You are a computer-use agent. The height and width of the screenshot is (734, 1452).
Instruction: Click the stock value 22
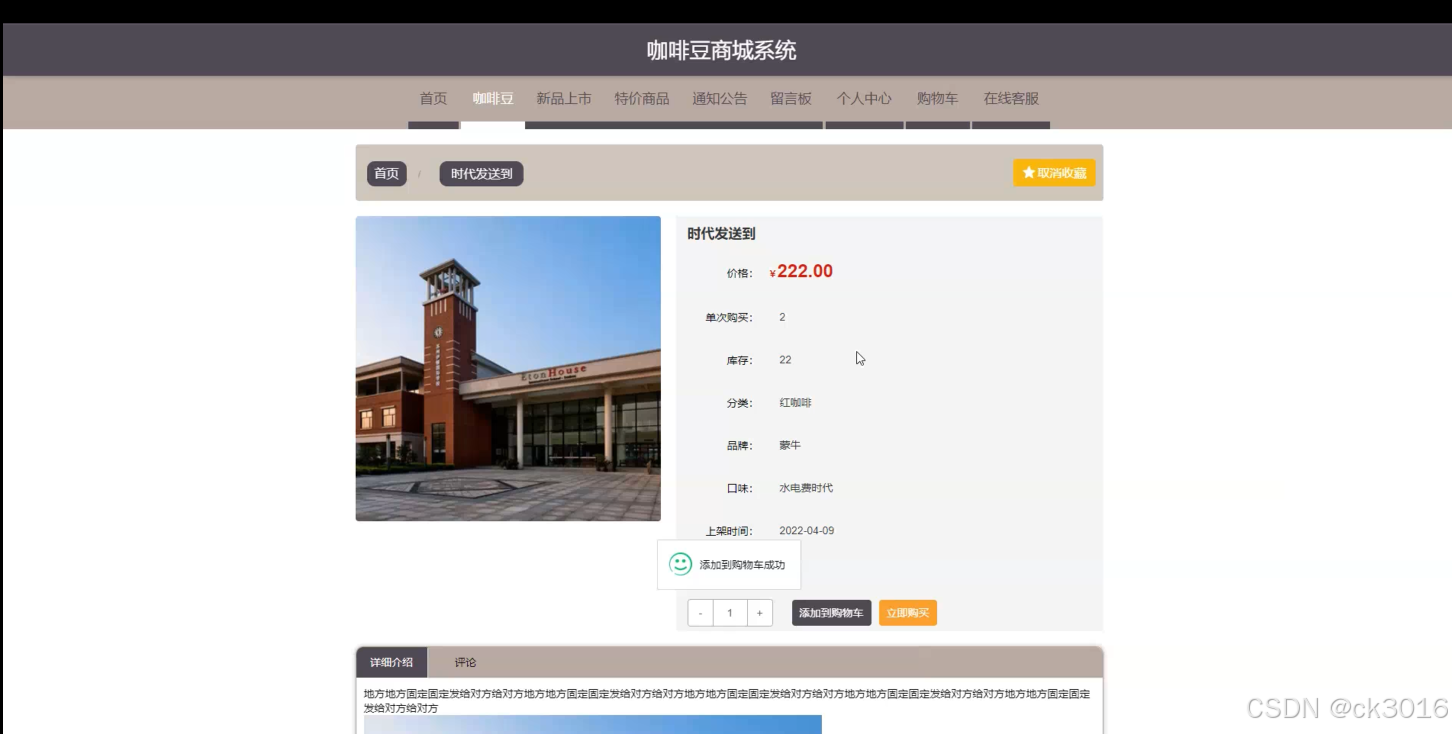[785, 360]
